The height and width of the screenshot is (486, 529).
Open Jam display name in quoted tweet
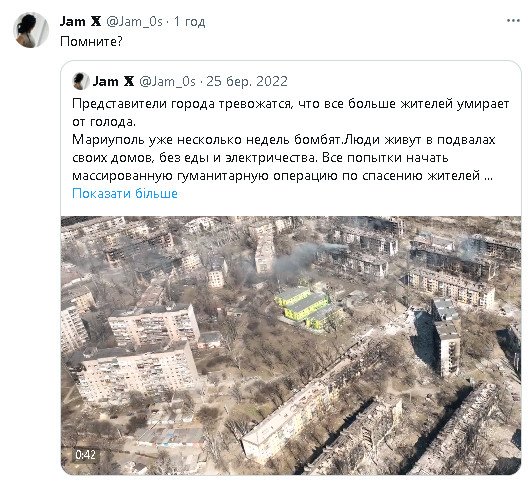point(105,81)
